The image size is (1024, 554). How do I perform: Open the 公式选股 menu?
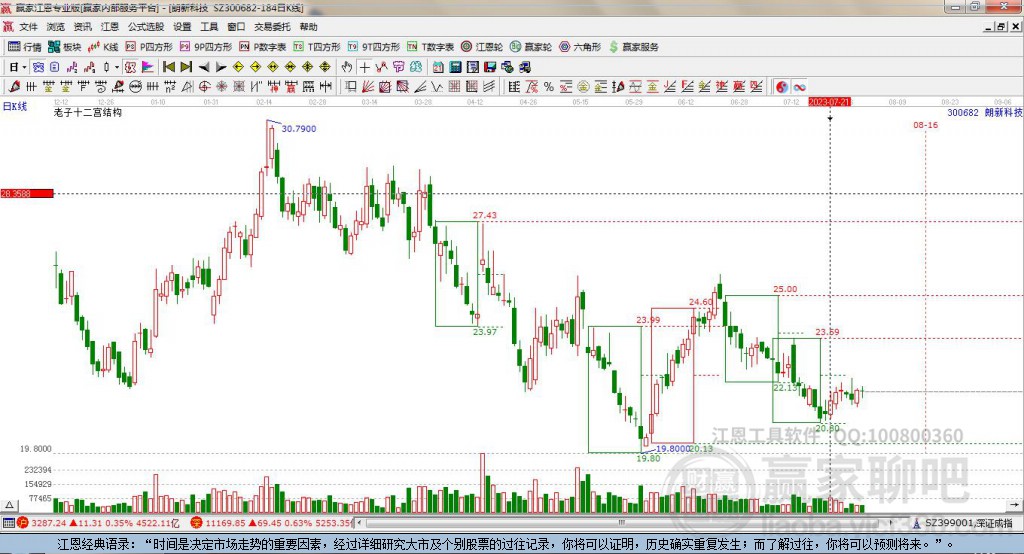tap(146, 27)
